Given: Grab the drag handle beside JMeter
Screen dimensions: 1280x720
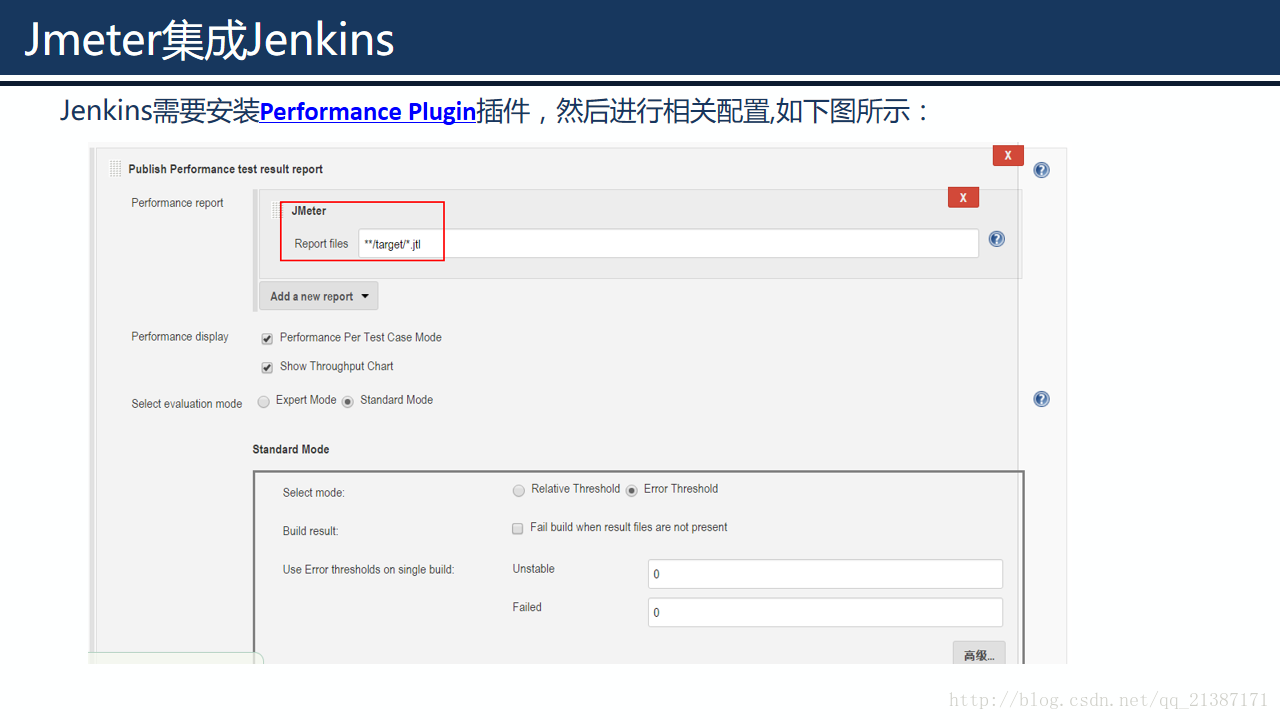Looking at the screenshot, I should tap(277, 211).
